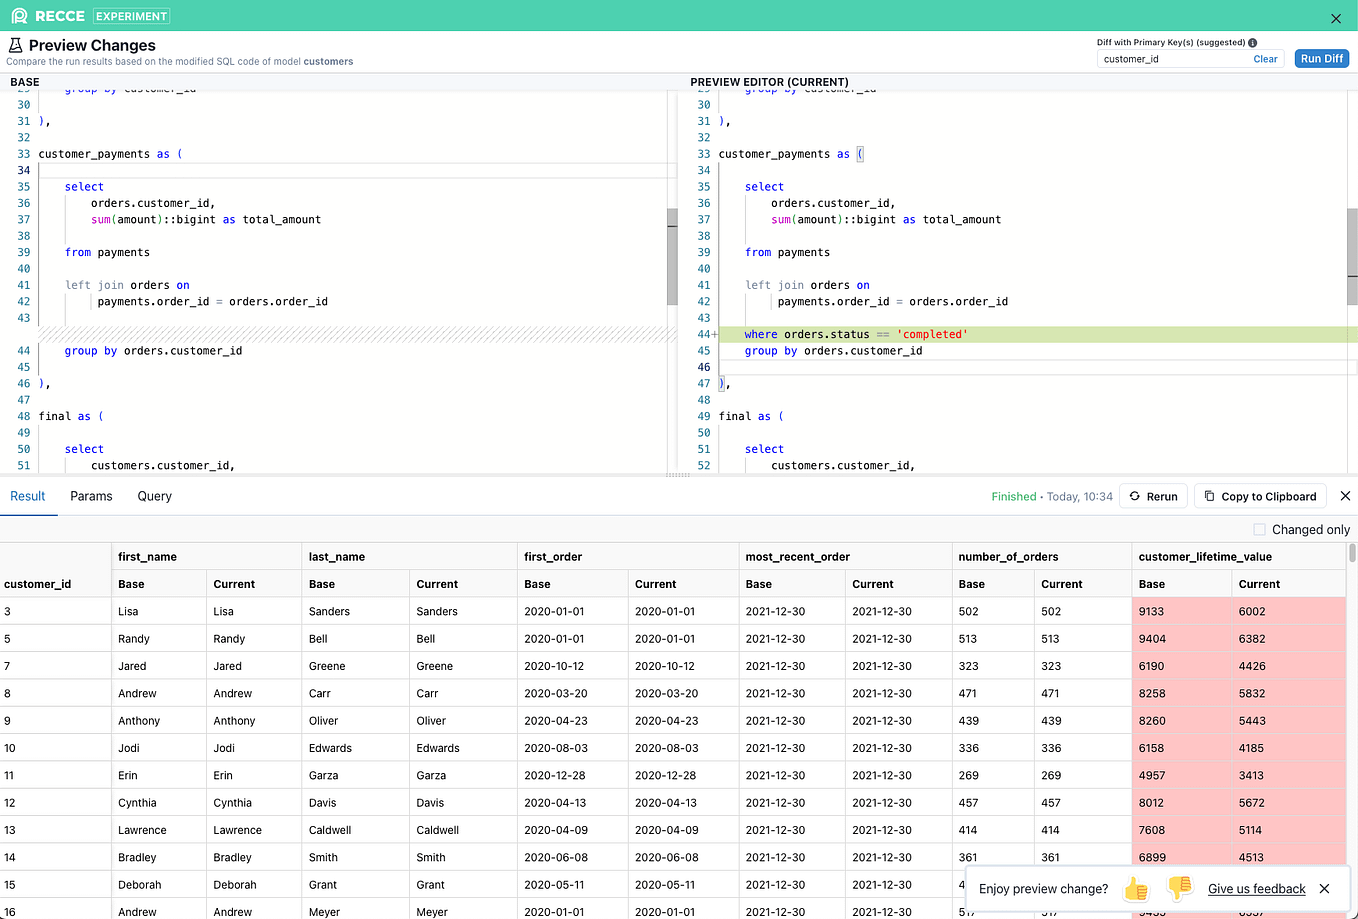Image resolution: width=1358 pixels, height=919 pixels.
Task: Switch to the Params tab
Action: (91, 495)
